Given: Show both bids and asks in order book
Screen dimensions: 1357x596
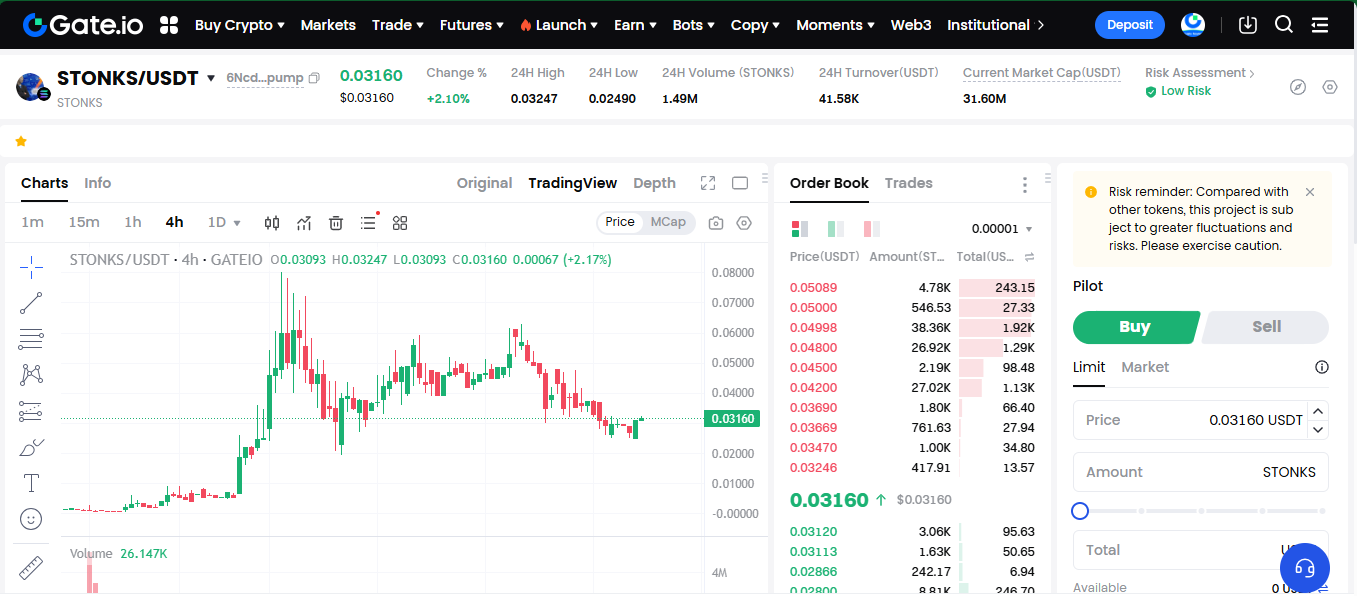Looking at the screenshot, I should [x=799, y=229].
